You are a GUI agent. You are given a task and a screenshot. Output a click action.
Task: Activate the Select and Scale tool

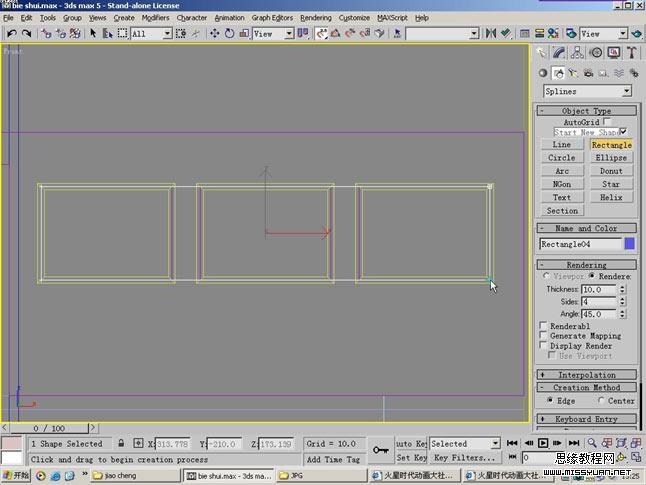[244, 33]
